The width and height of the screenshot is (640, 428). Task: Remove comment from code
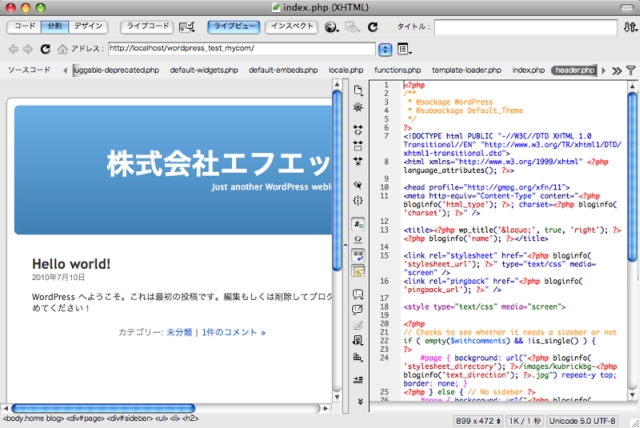tap(358, 310)
